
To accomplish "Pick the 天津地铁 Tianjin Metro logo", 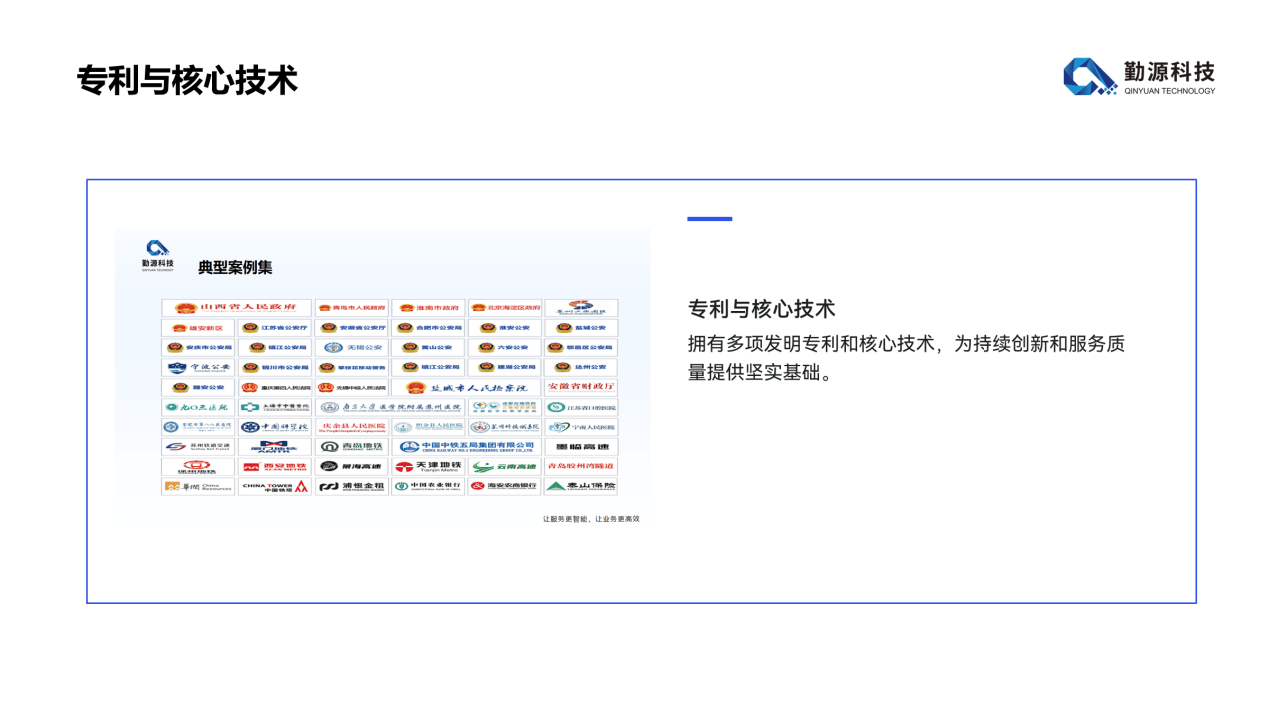I will click(x=428, y=467).
